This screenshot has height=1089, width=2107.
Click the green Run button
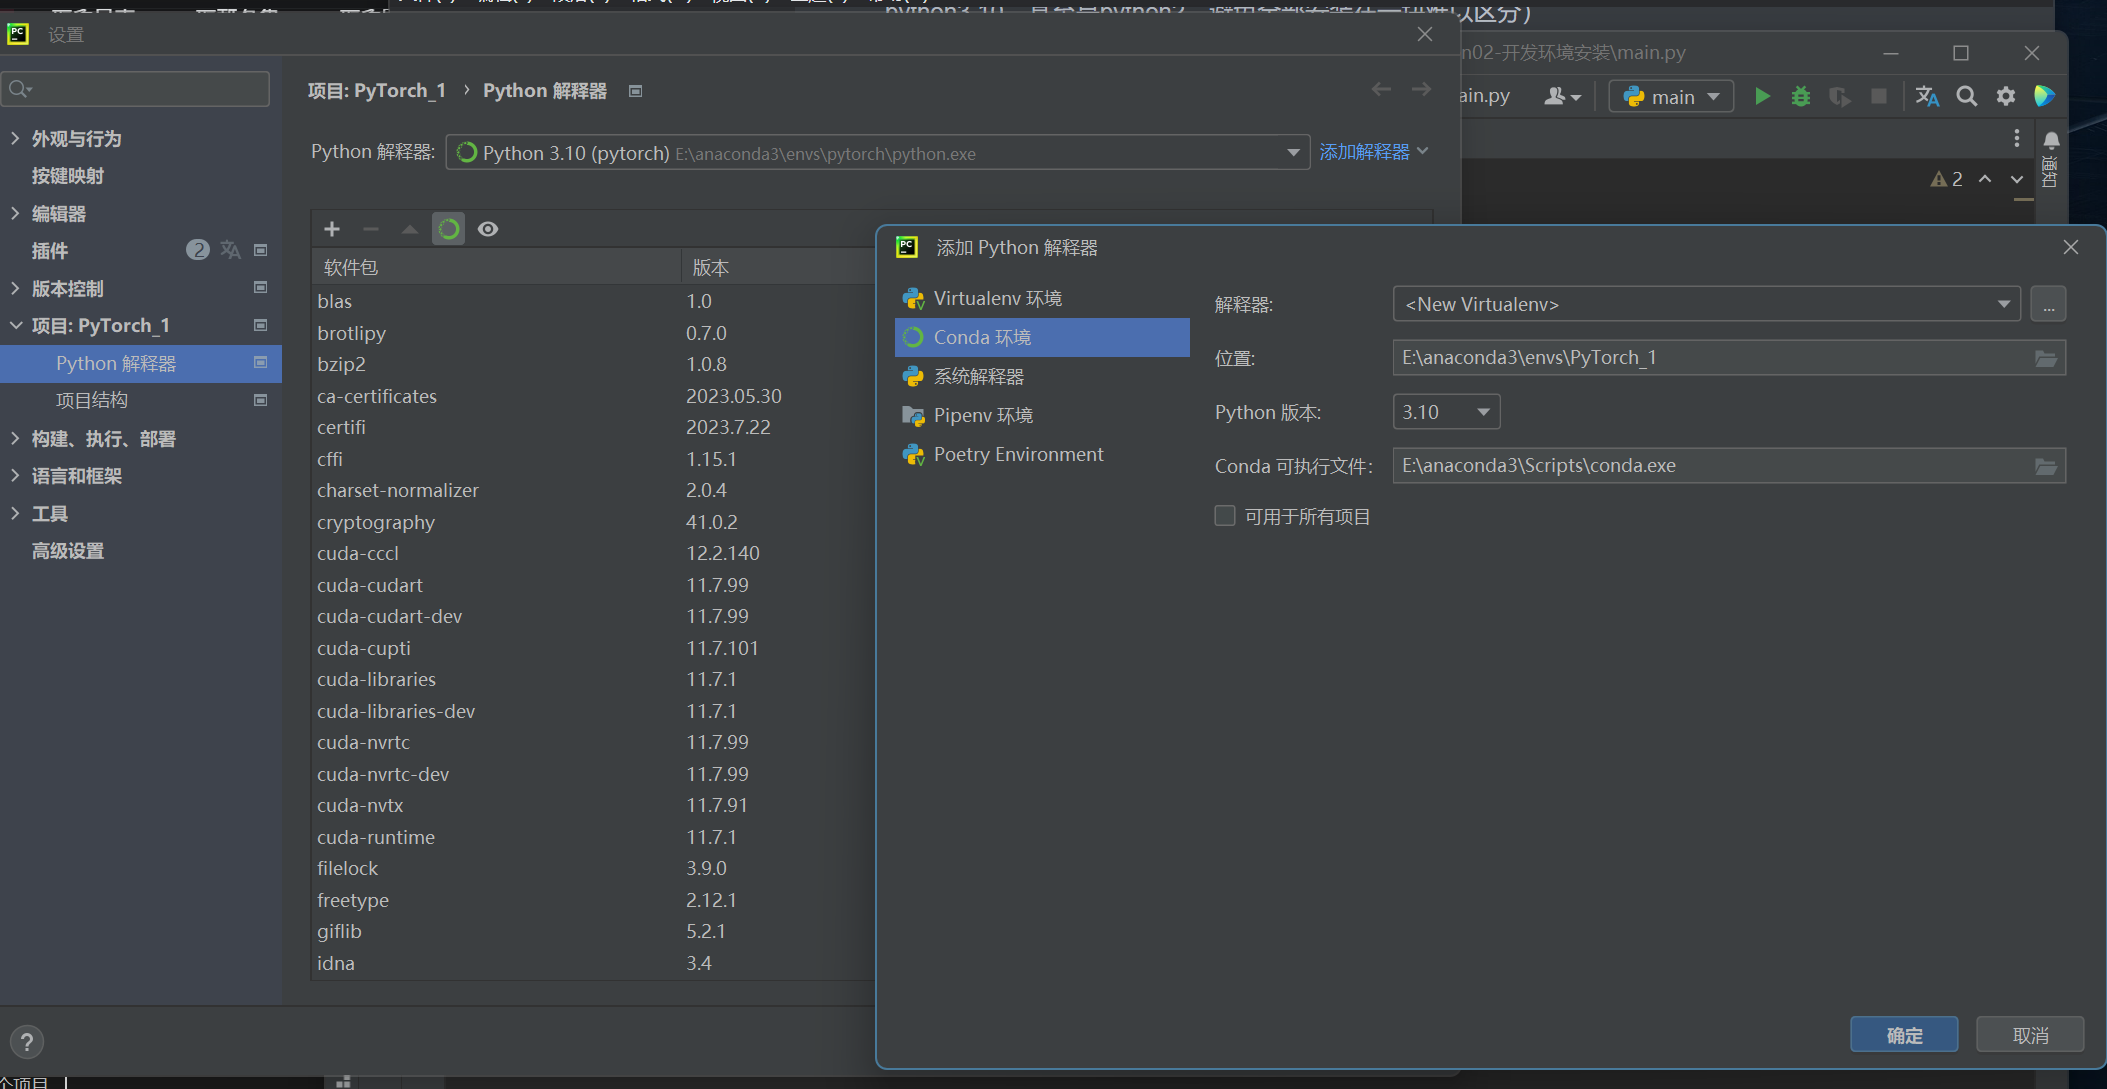pyautogui.click(x=1762, y=97)
